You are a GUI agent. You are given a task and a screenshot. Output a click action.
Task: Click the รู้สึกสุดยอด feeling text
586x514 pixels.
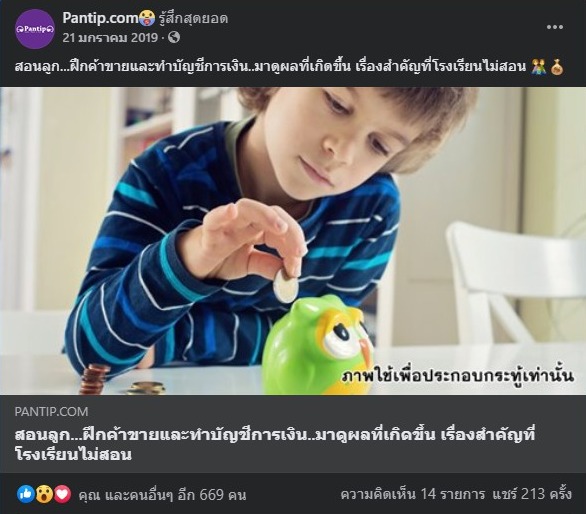[x=193, y=18]
